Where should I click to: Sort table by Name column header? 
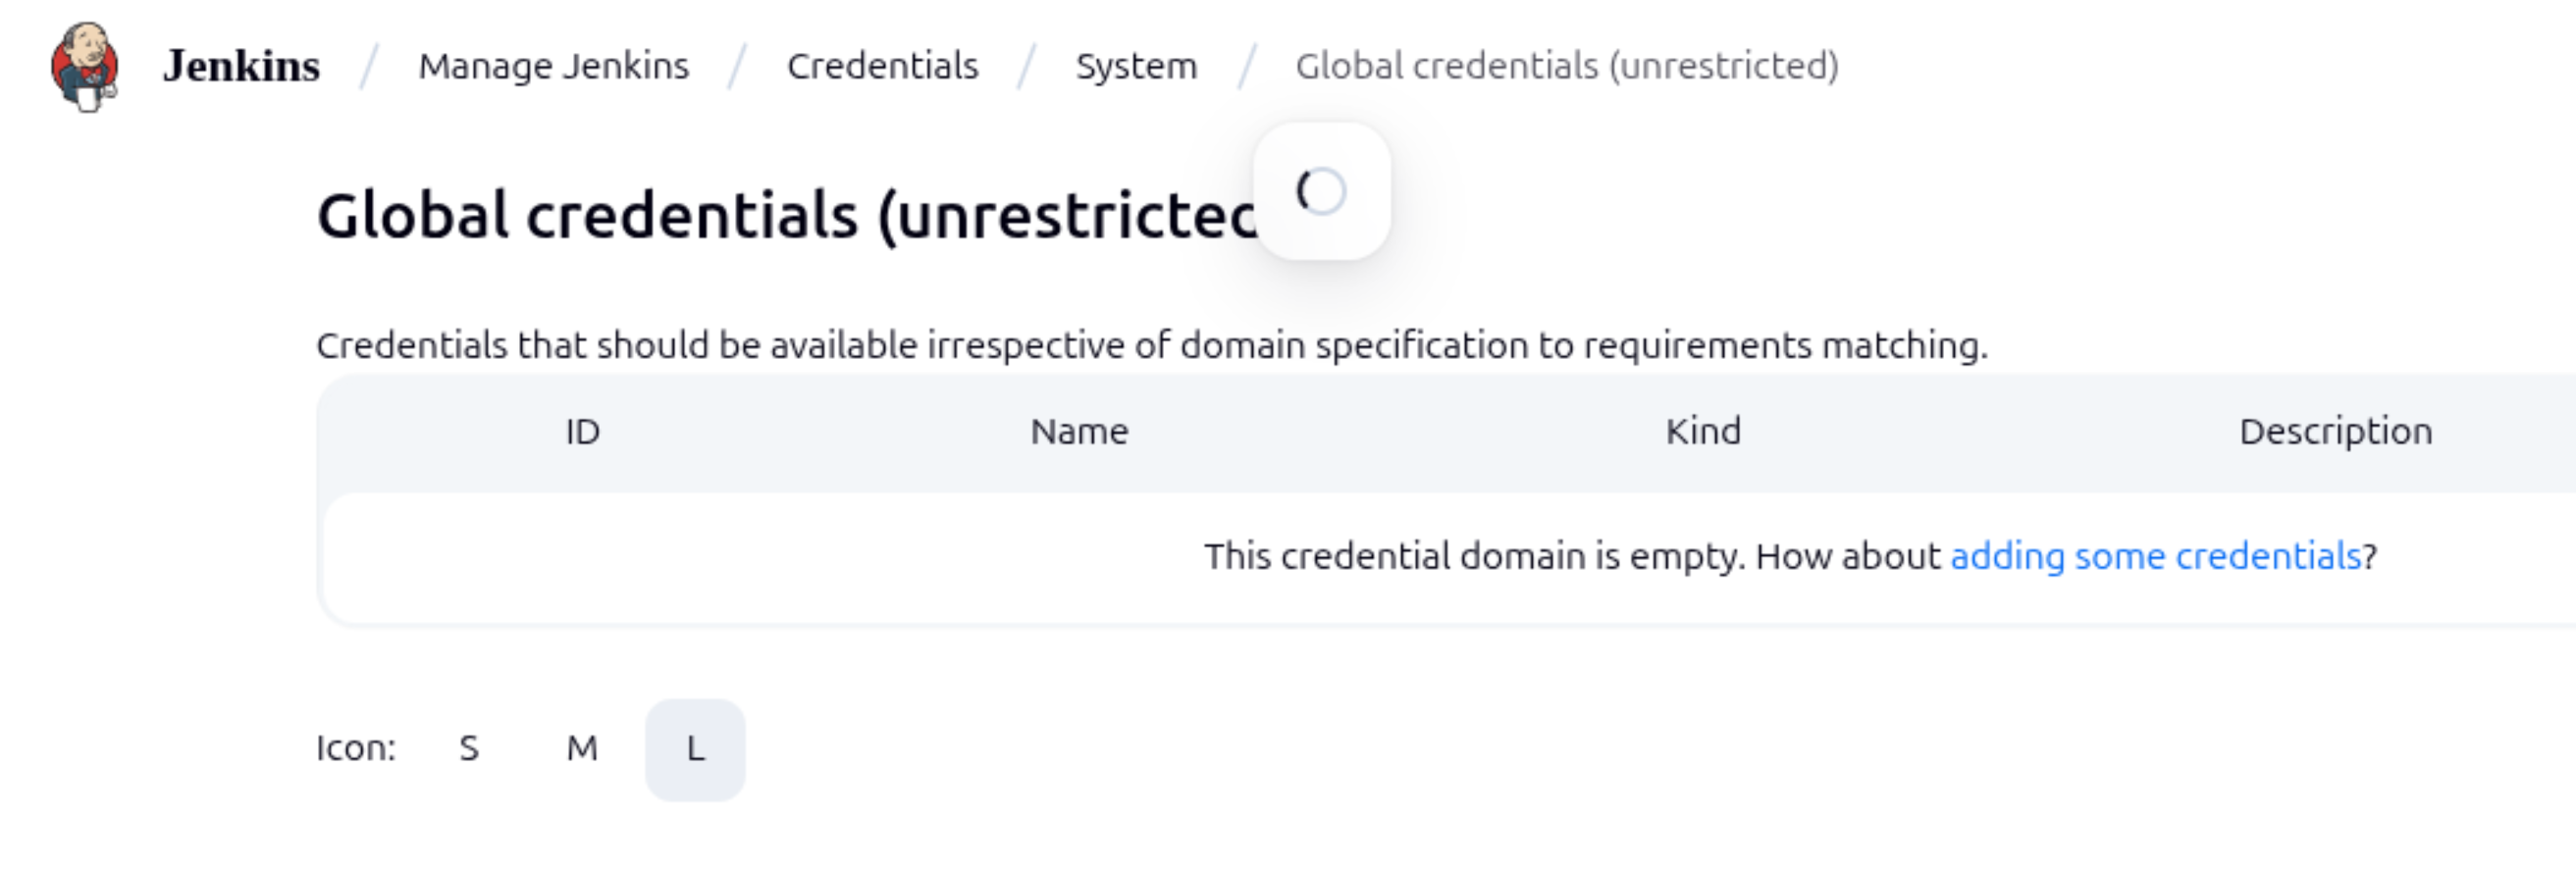tap(1079, 432)
